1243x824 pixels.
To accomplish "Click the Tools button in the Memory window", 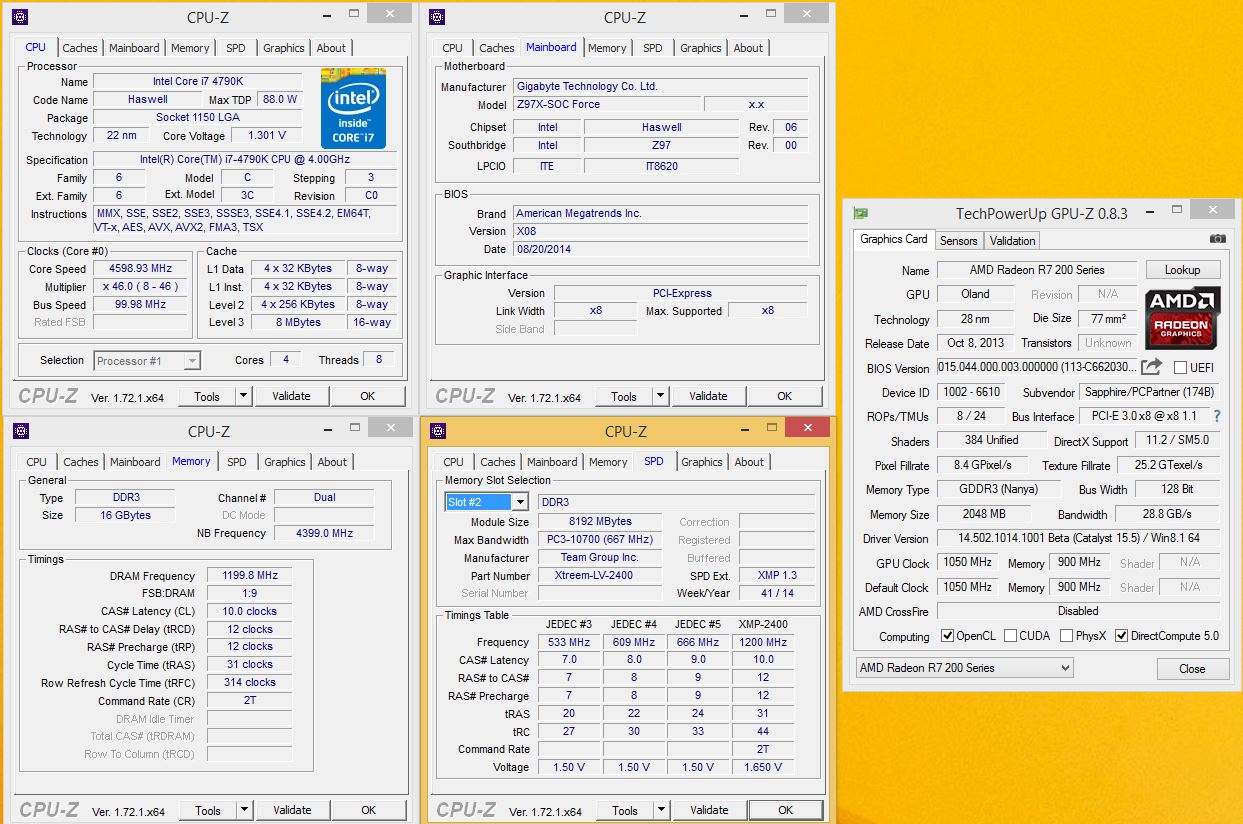I will (x=208, y=810).
